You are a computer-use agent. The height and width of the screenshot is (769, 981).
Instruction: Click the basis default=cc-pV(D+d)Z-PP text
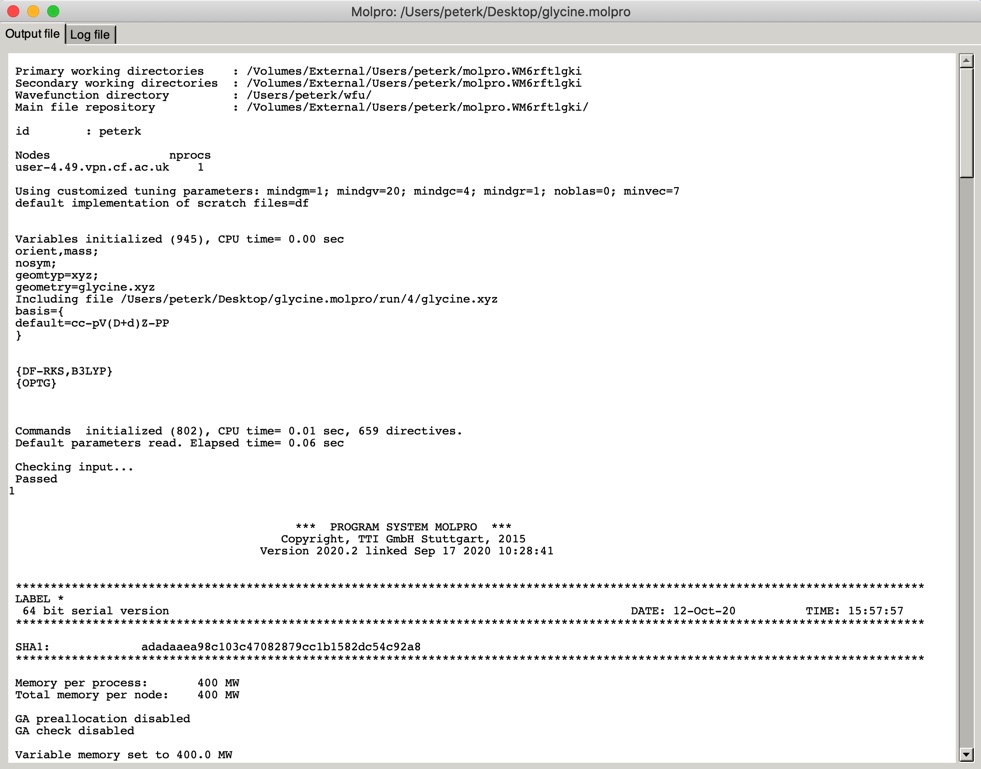(x=90, y=322)
